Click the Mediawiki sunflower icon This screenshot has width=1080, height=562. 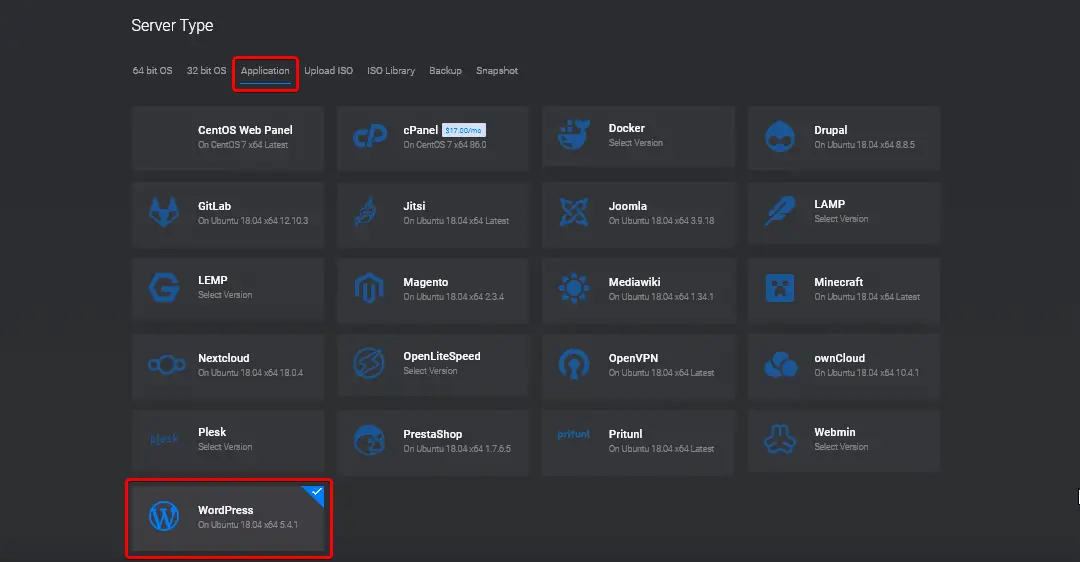[574, 288]
